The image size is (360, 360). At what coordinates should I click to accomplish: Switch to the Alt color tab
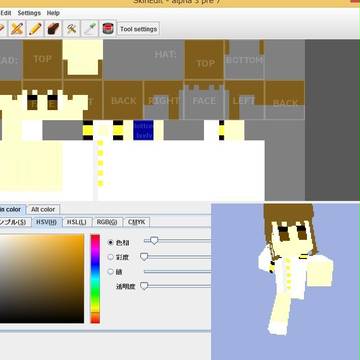43,209
